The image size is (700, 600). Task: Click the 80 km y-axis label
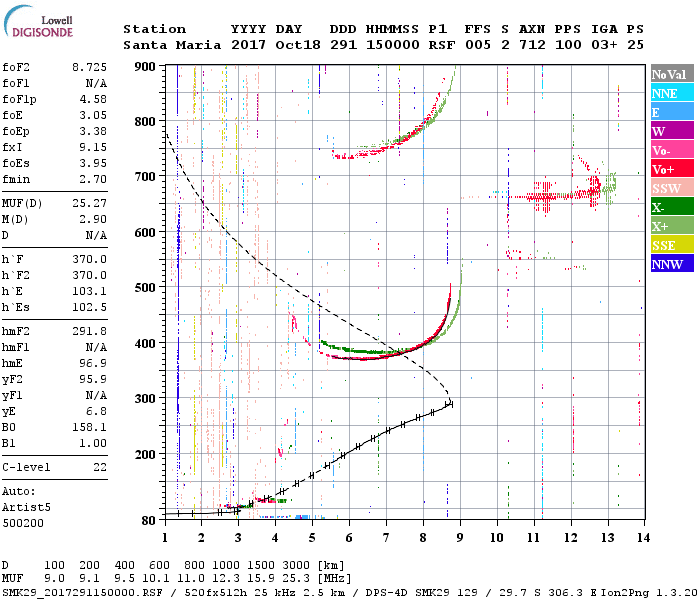pyautogui.click(x=148, y=521)
